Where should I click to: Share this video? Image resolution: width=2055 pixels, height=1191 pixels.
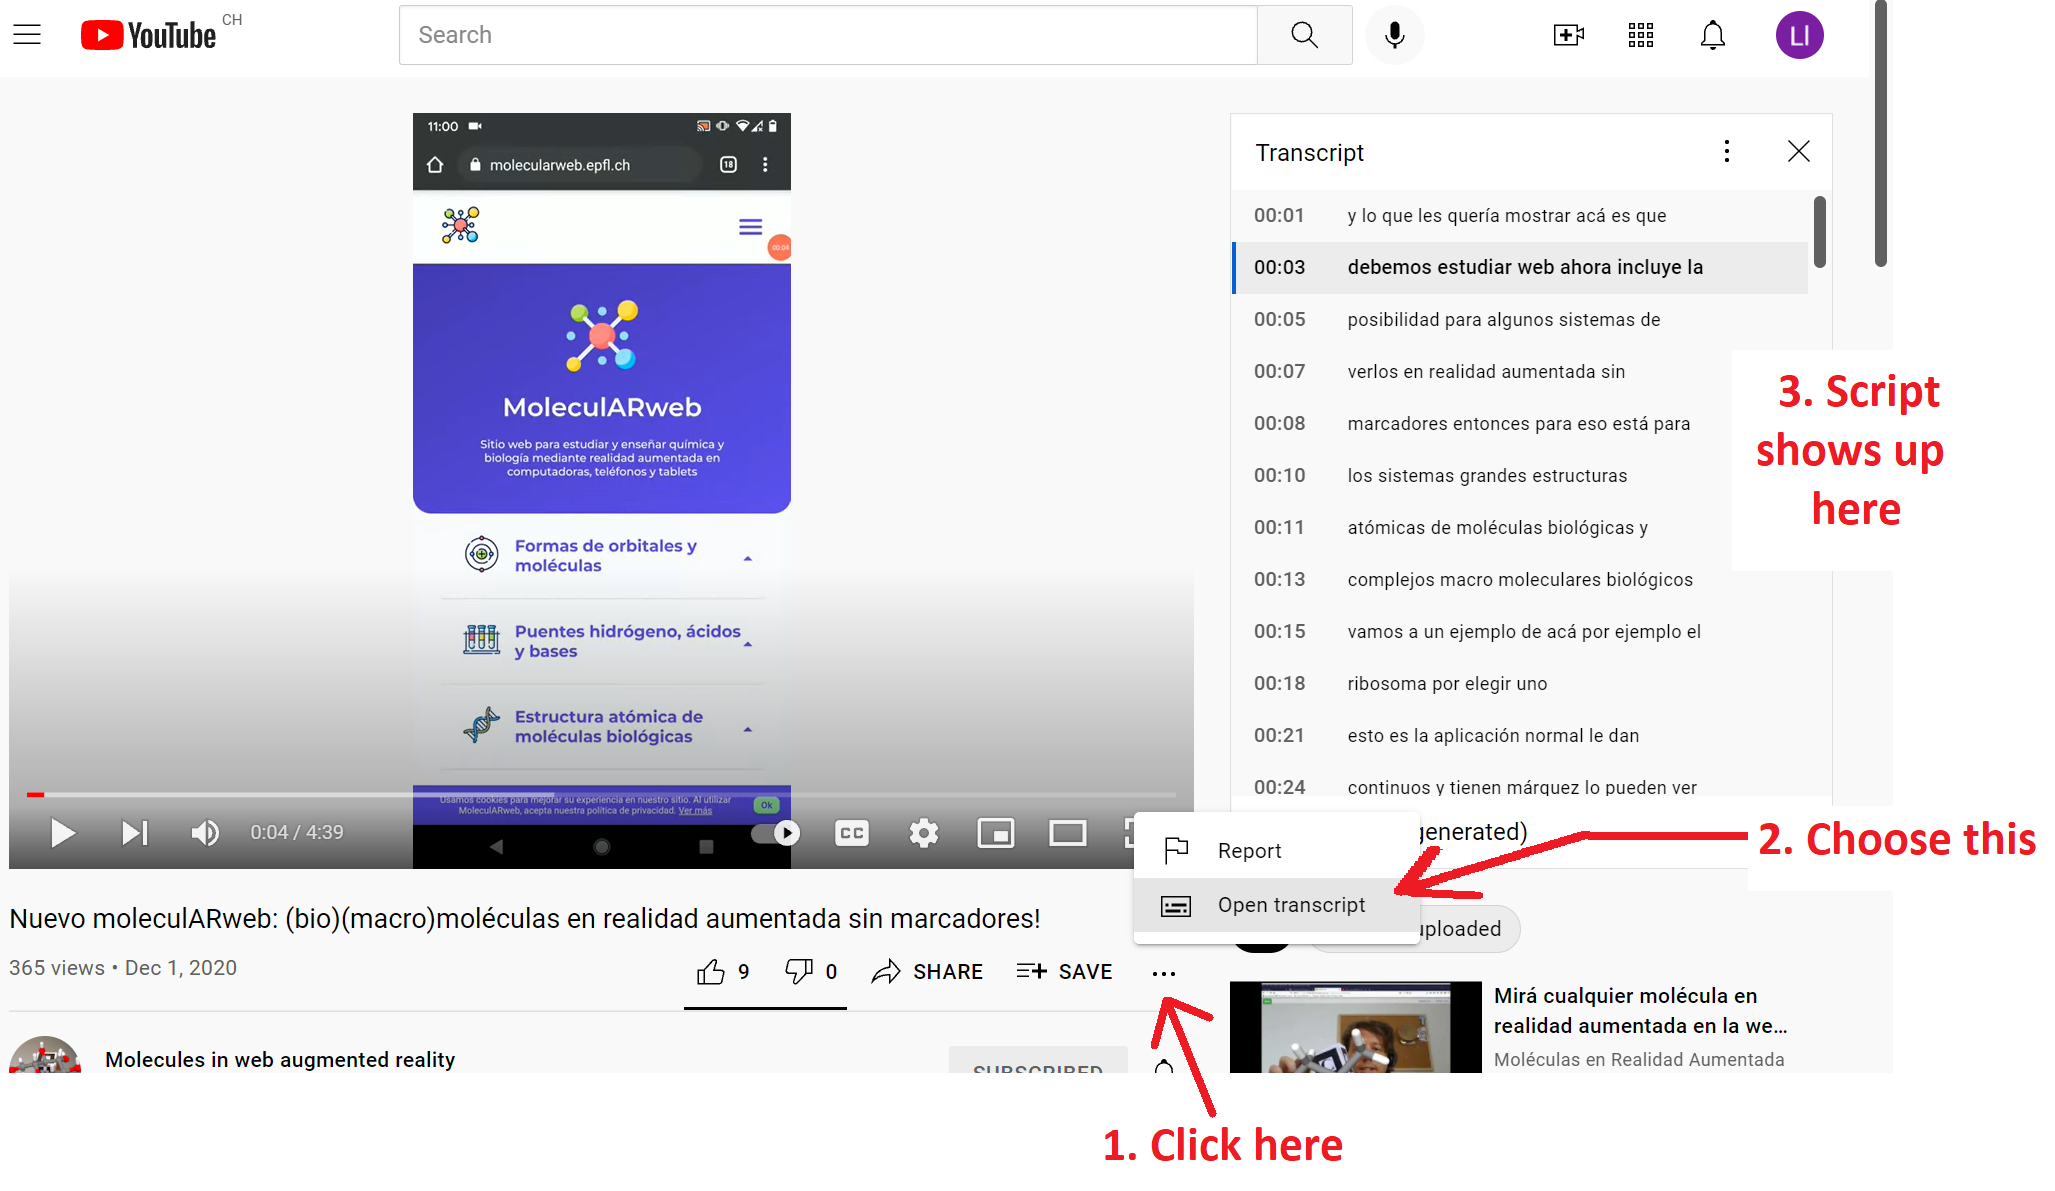927,971
